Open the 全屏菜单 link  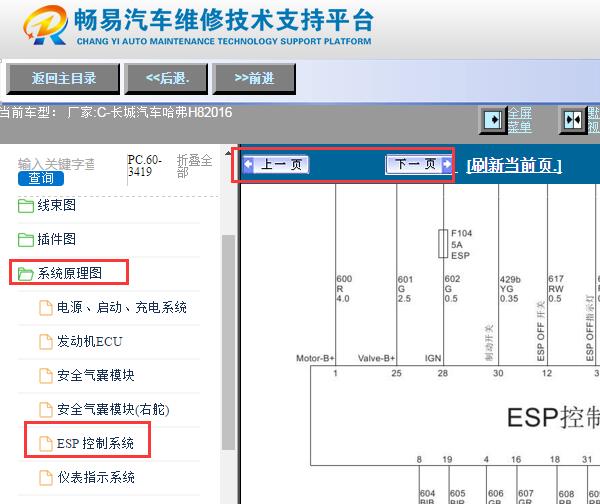click(520, 120)
